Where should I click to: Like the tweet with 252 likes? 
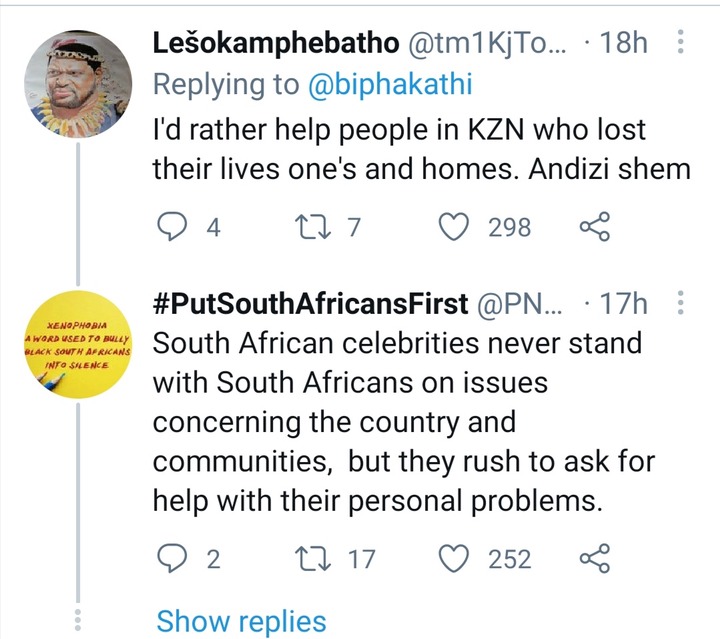tap(454, 558)
